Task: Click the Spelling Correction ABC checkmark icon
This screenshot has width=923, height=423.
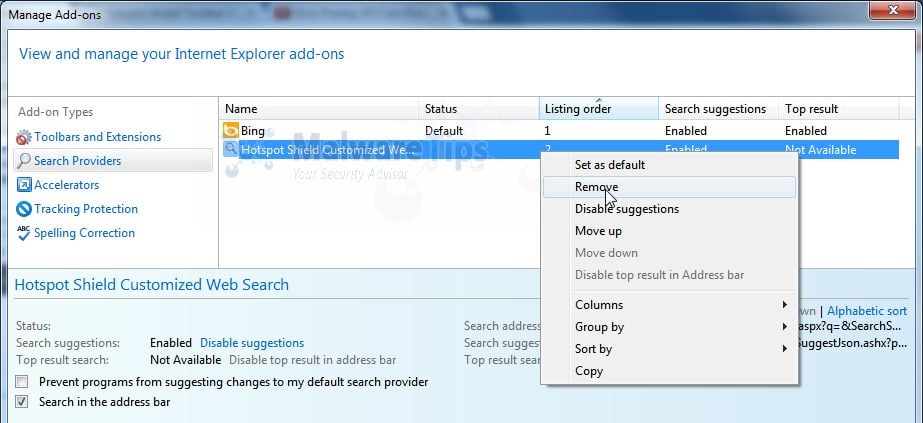Action: (24, 233)
